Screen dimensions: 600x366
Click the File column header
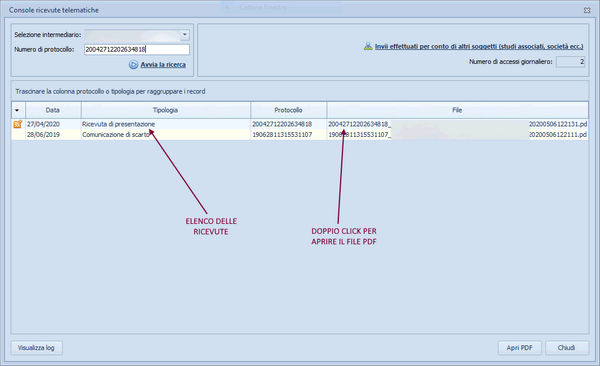[457, 110]
